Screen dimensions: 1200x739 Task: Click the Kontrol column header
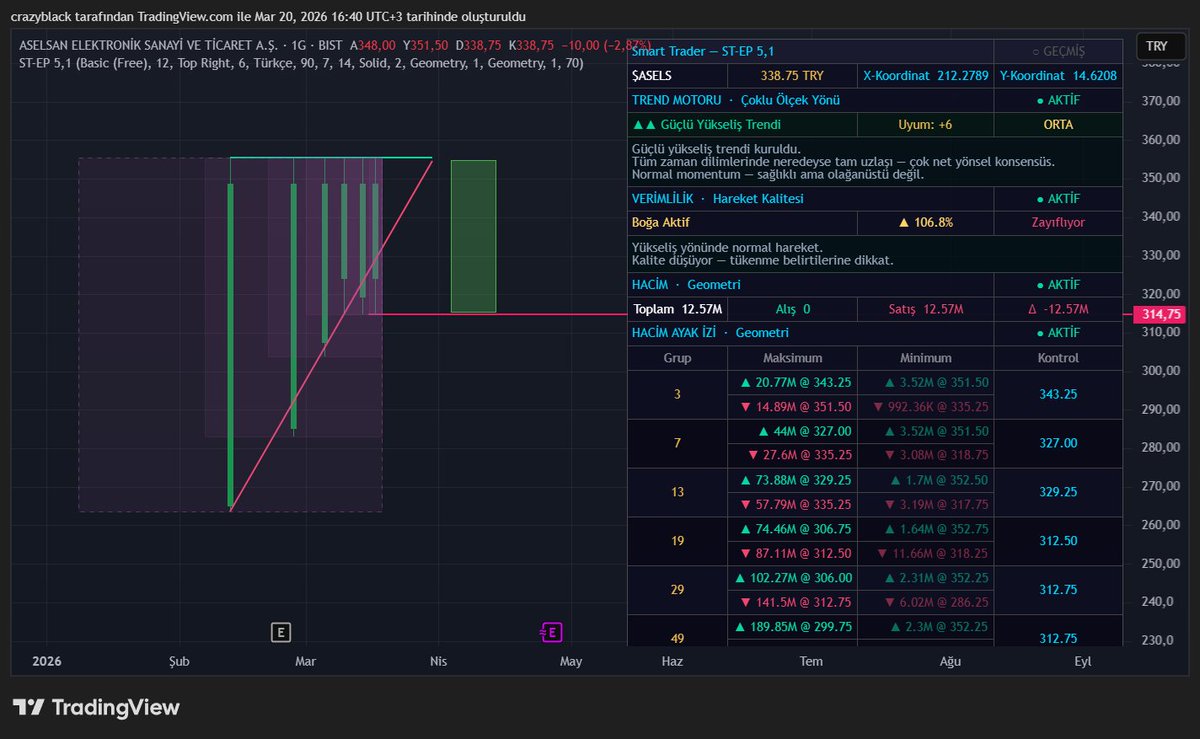click(1058, 358)
